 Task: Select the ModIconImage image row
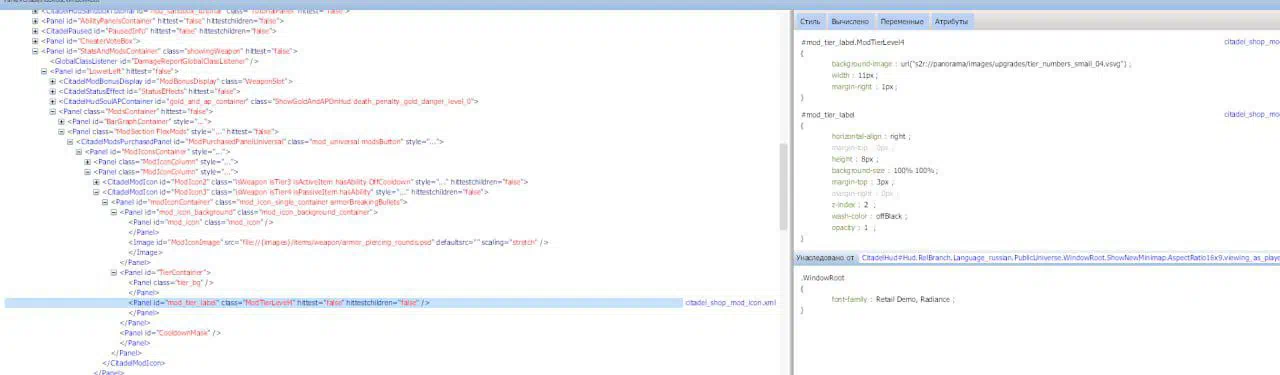point(337,242)
